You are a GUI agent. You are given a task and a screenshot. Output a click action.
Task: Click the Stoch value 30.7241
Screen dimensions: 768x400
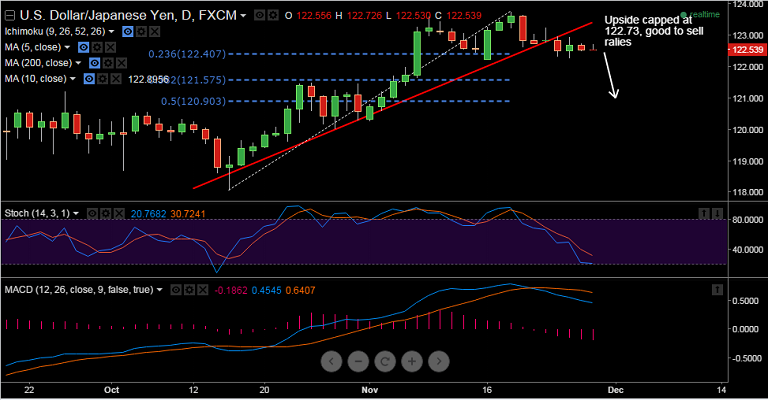point(188,214)
